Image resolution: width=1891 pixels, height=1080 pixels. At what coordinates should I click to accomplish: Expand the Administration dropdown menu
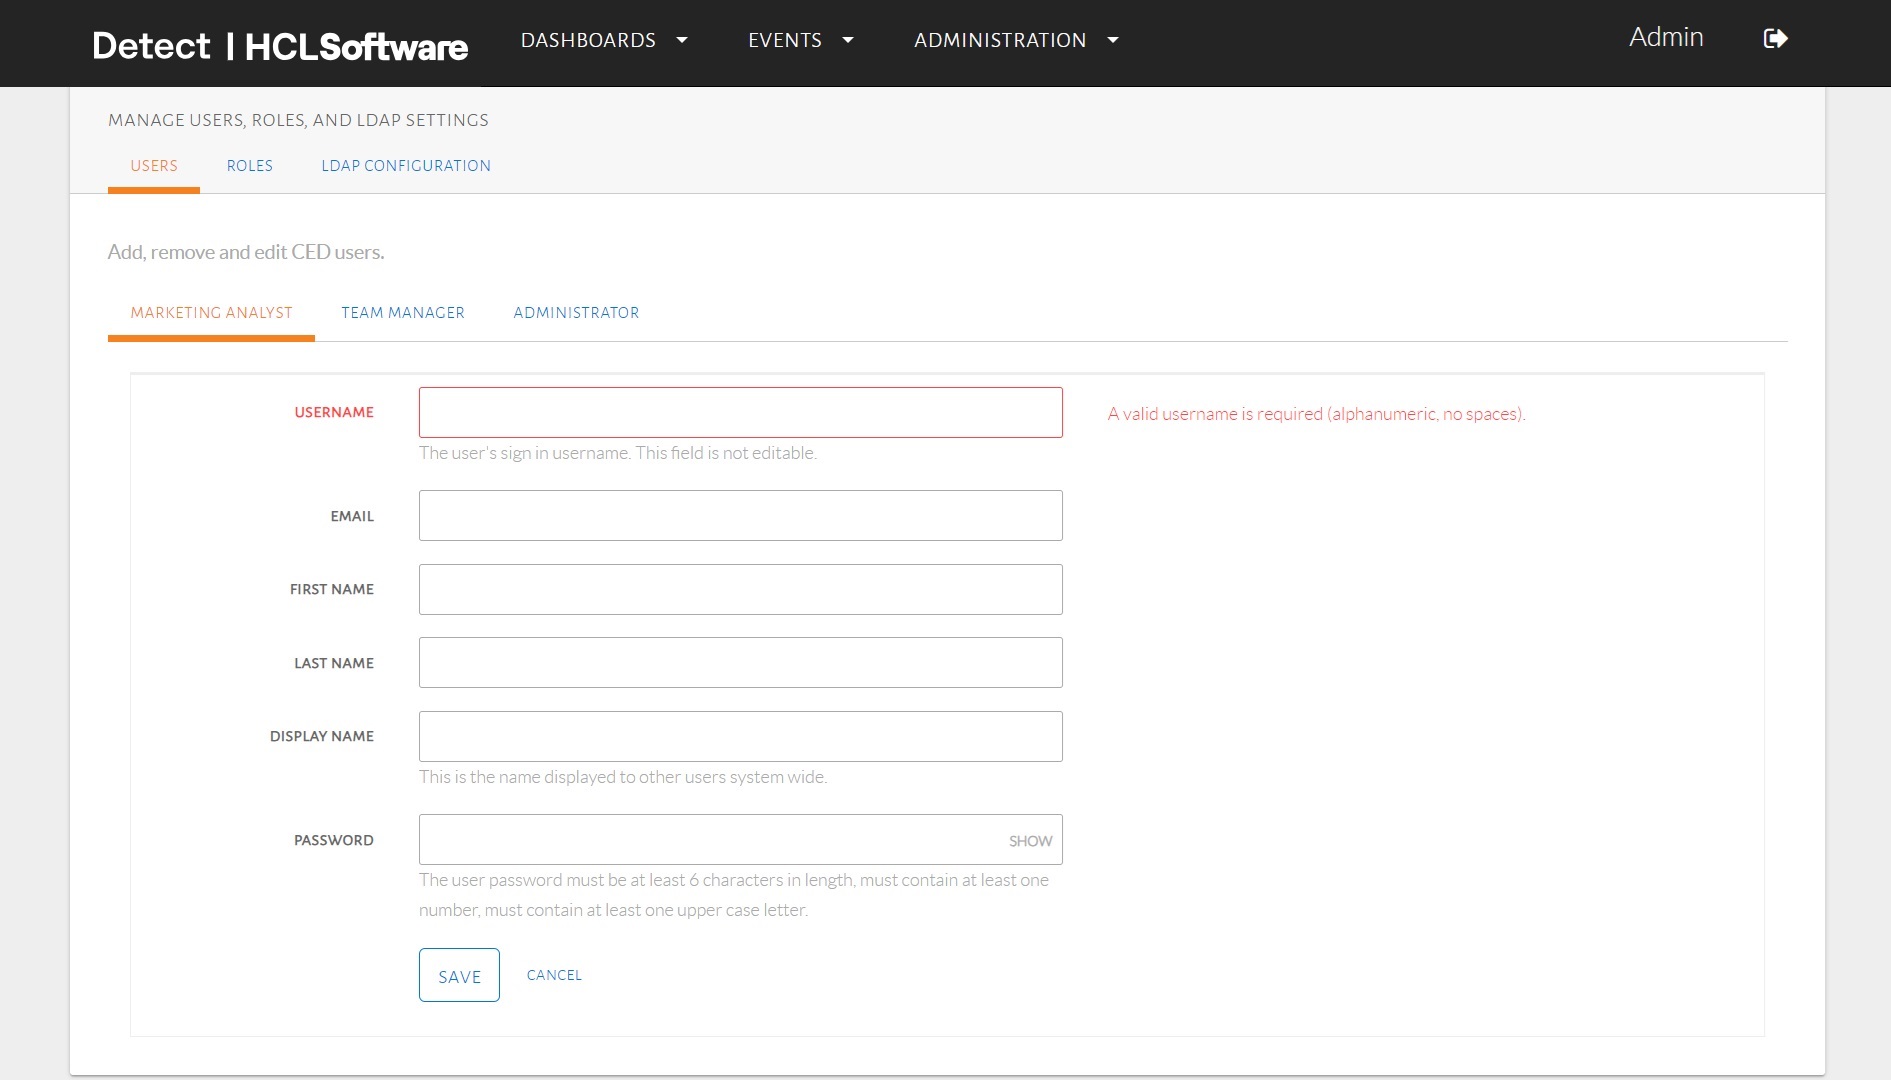1015,40
